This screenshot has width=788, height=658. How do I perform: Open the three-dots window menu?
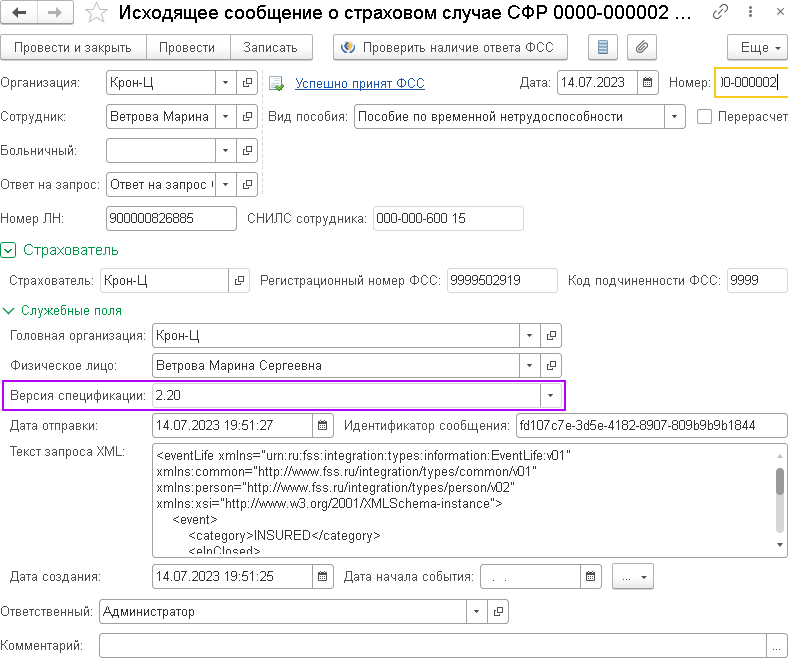point(750,12)
